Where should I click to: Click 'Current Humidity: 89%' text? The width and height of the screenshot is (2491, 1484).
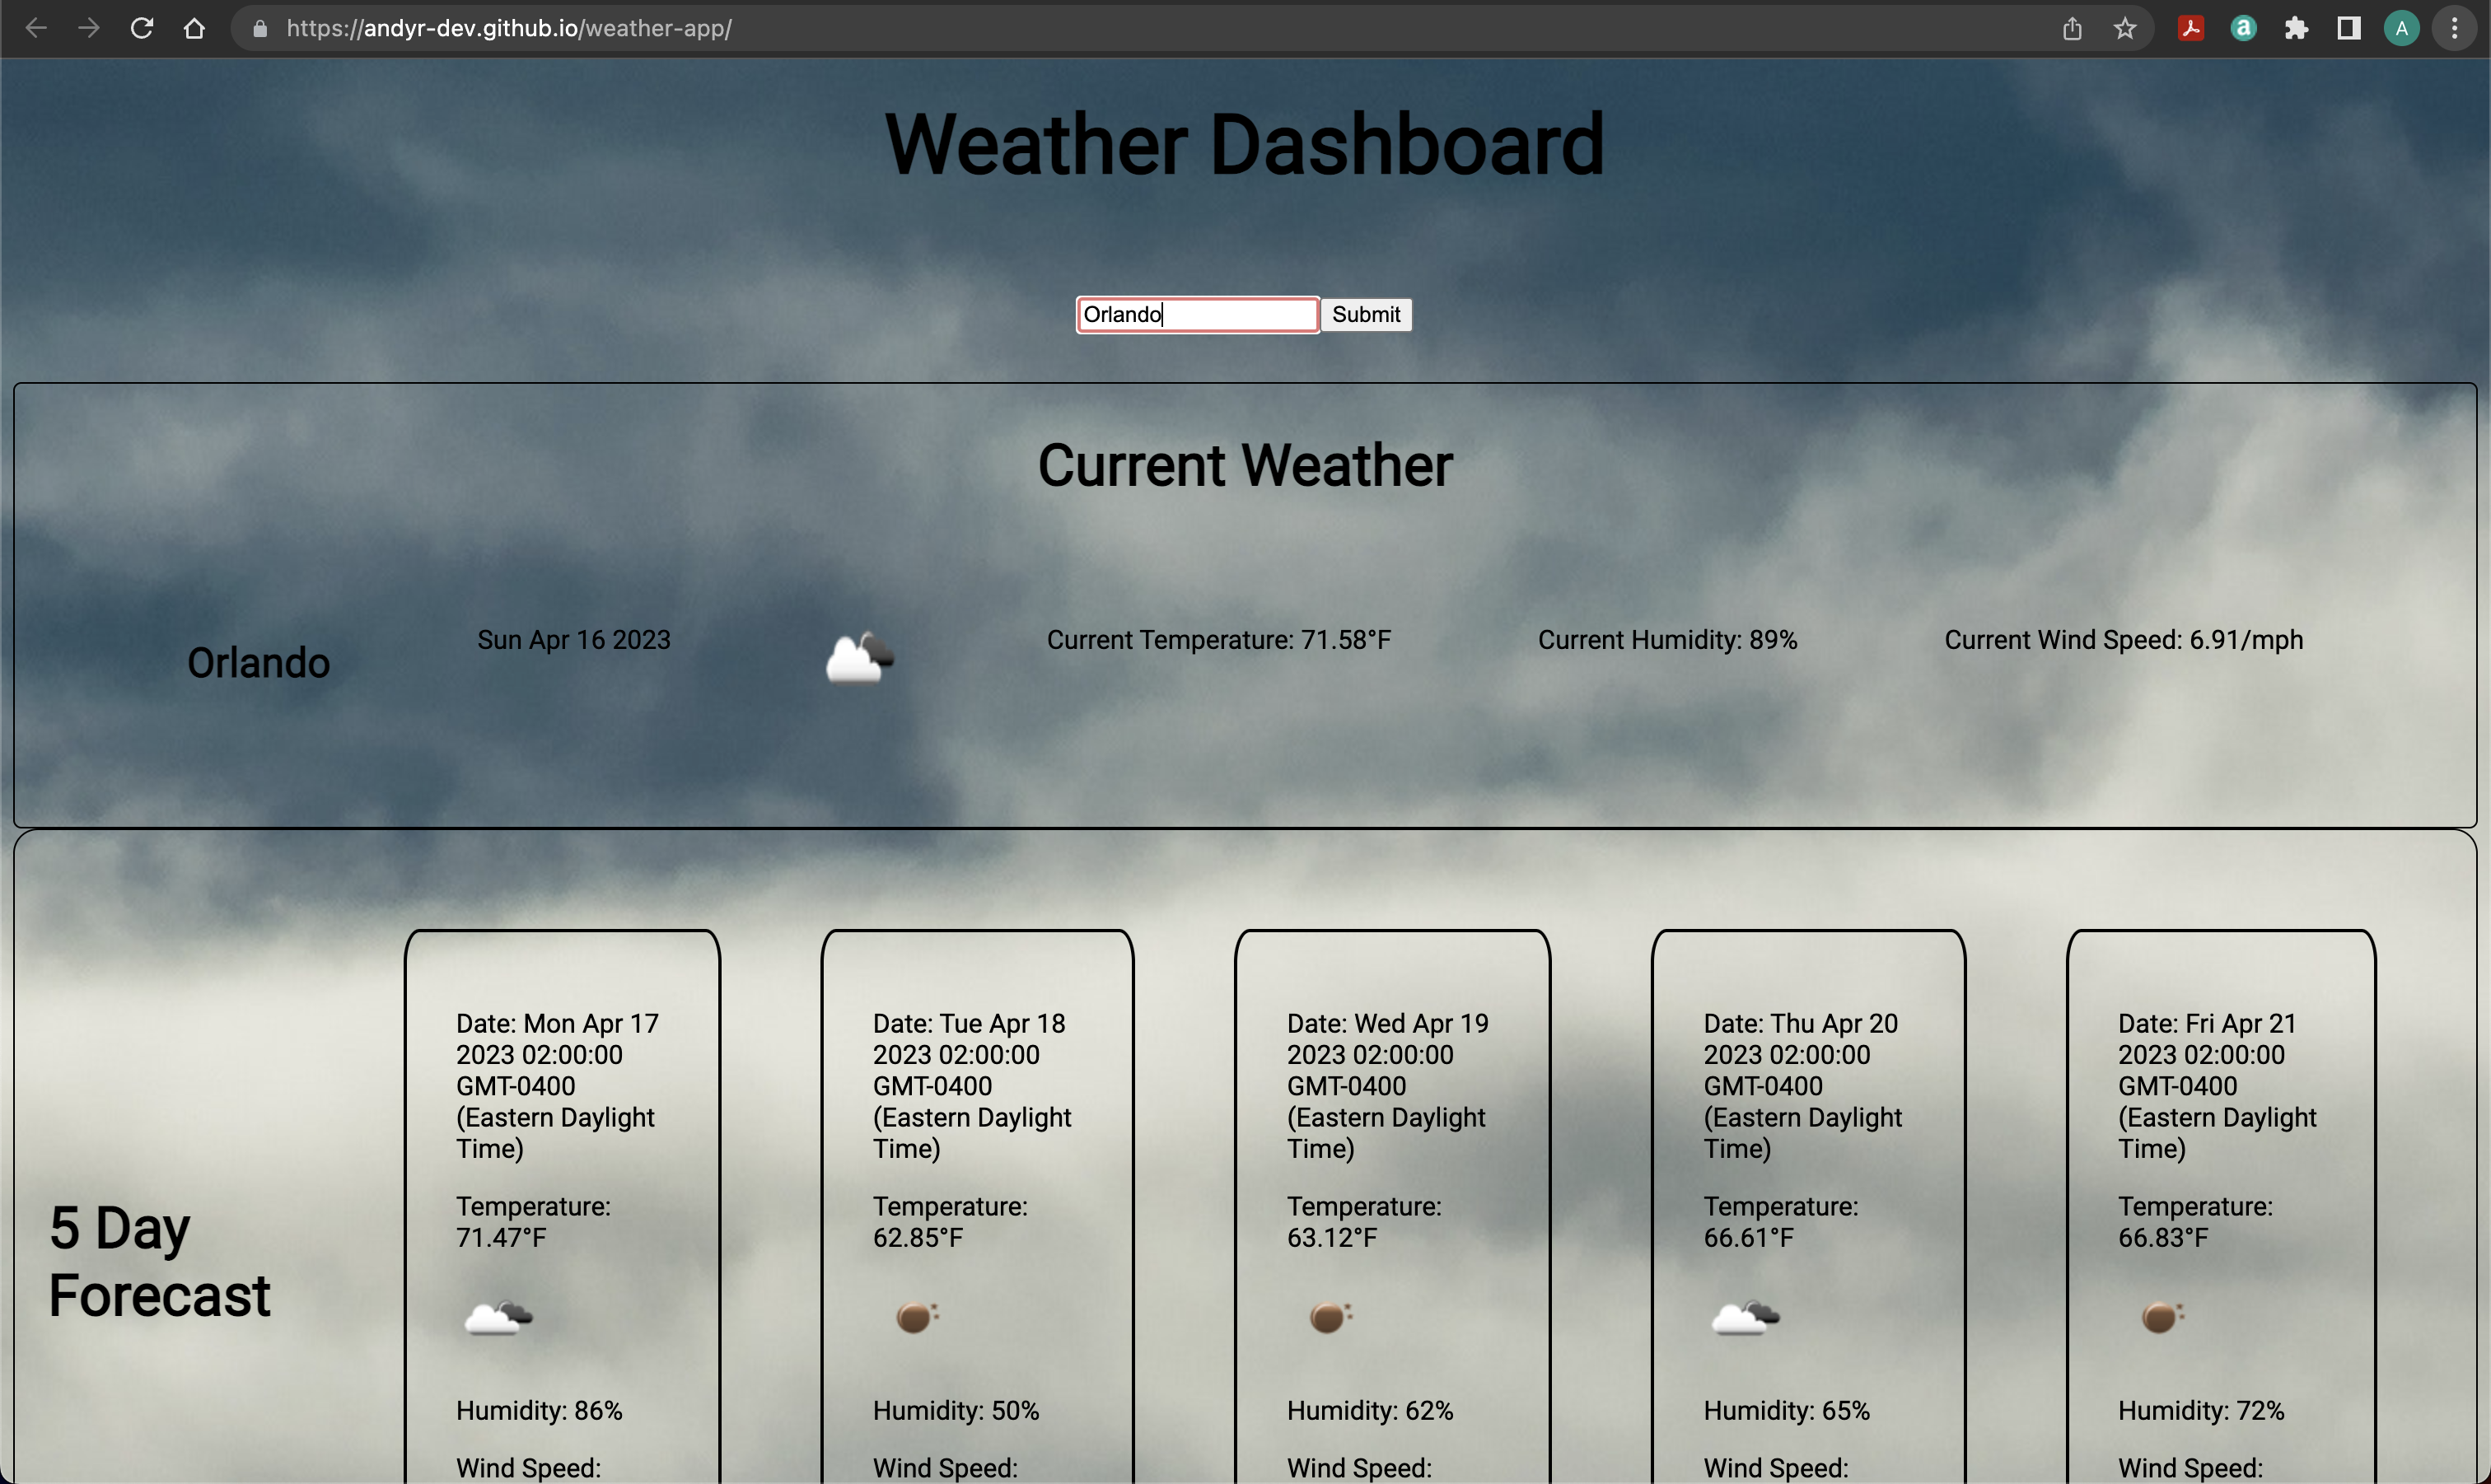(1667, 640)
